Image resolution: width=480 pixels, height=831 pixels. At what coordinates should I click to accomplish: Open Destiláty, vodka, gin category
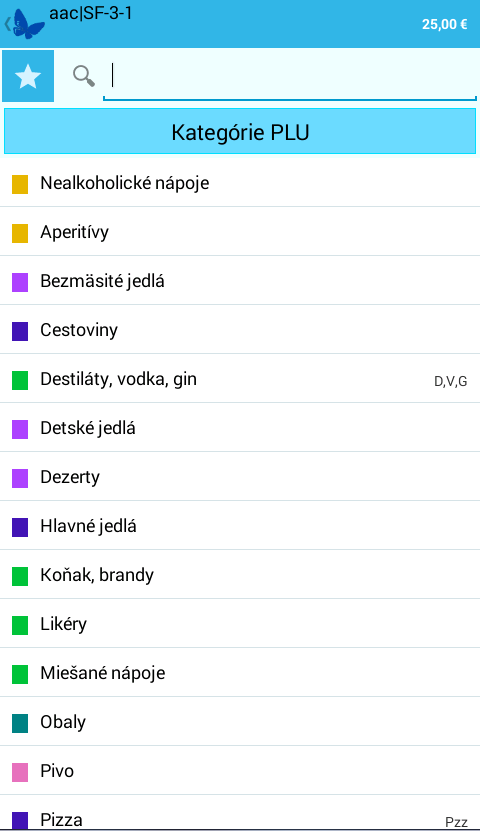[240, 379]
